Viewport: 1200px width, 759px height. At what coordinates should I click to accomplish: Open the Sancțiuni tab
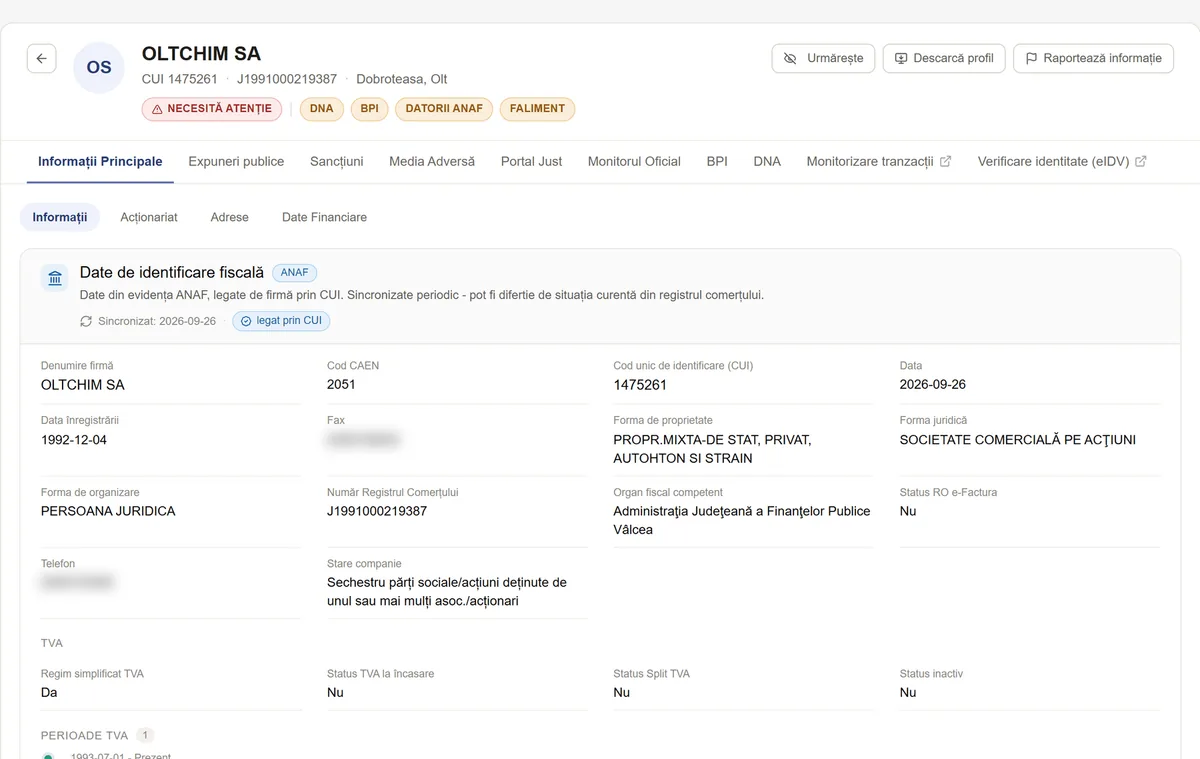point(337,161)
